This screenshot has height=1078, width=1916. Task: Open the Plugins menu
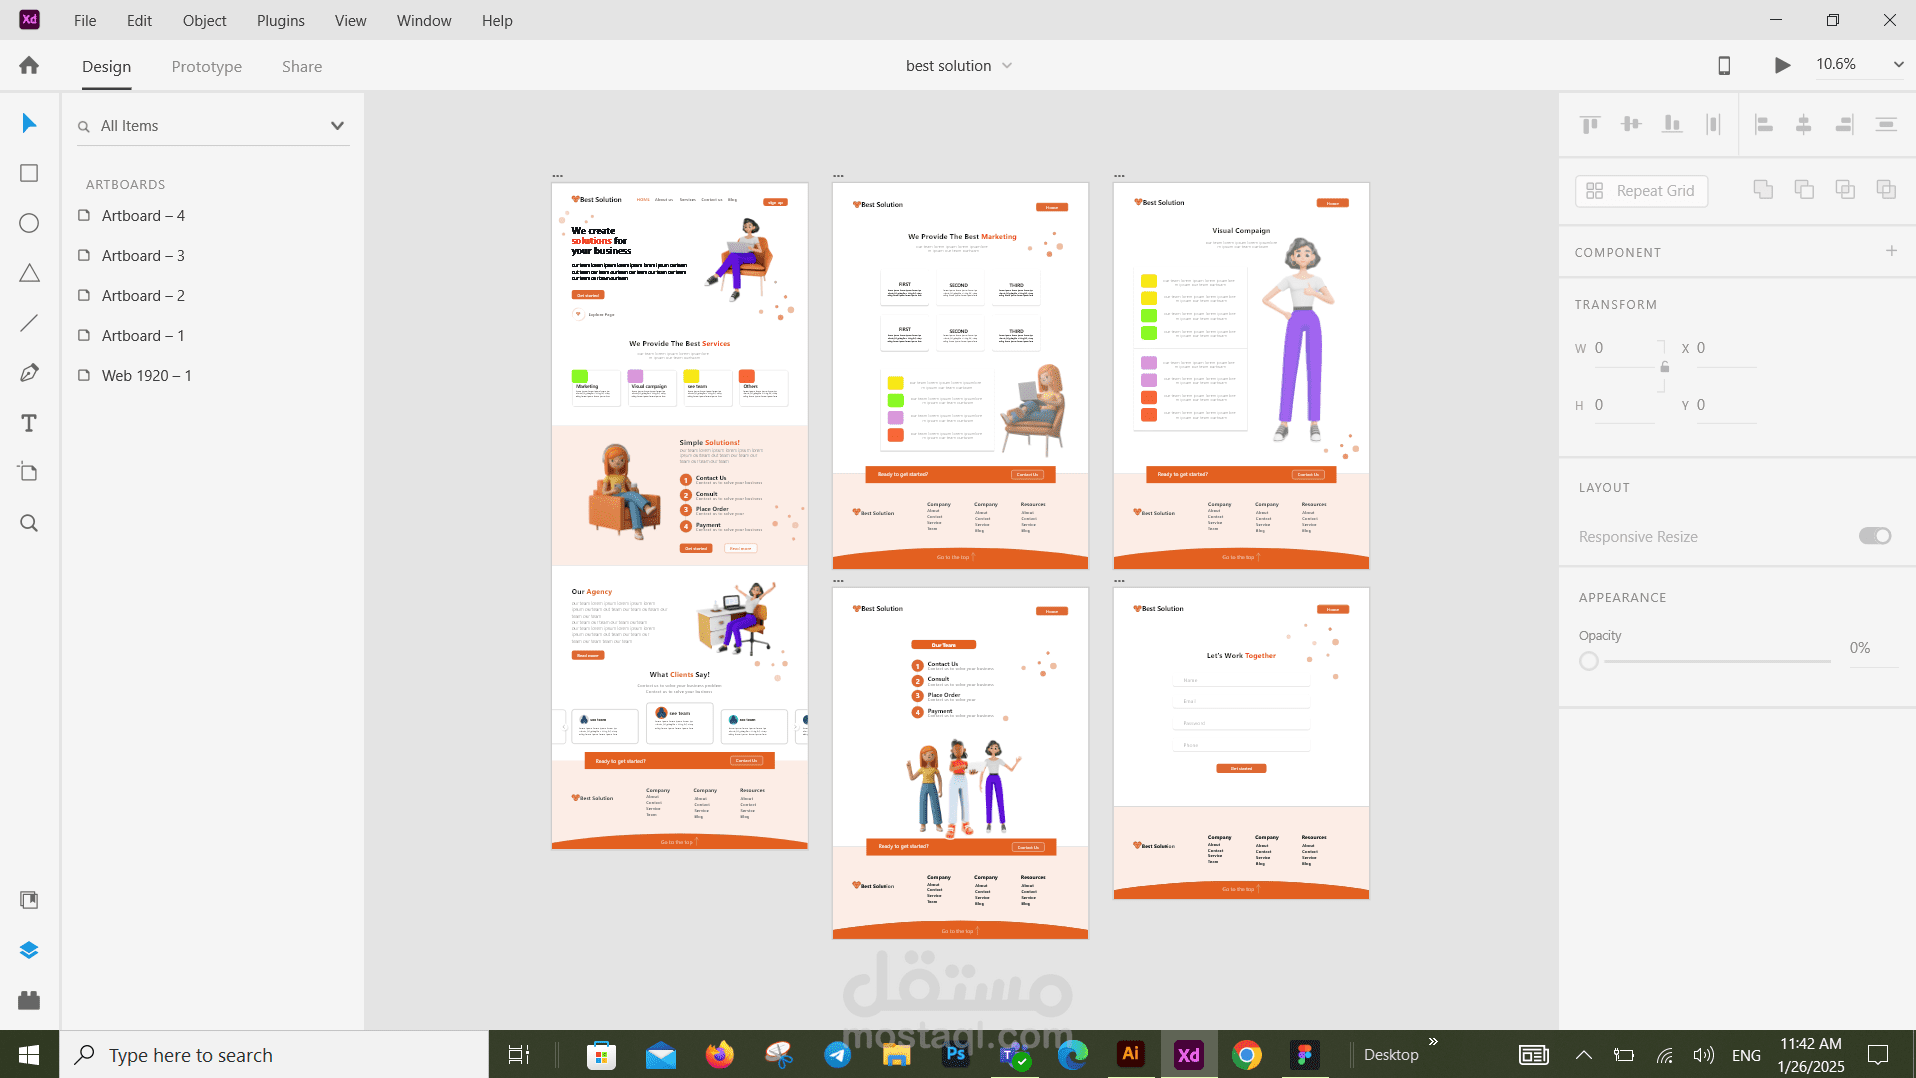pos(280,20)
